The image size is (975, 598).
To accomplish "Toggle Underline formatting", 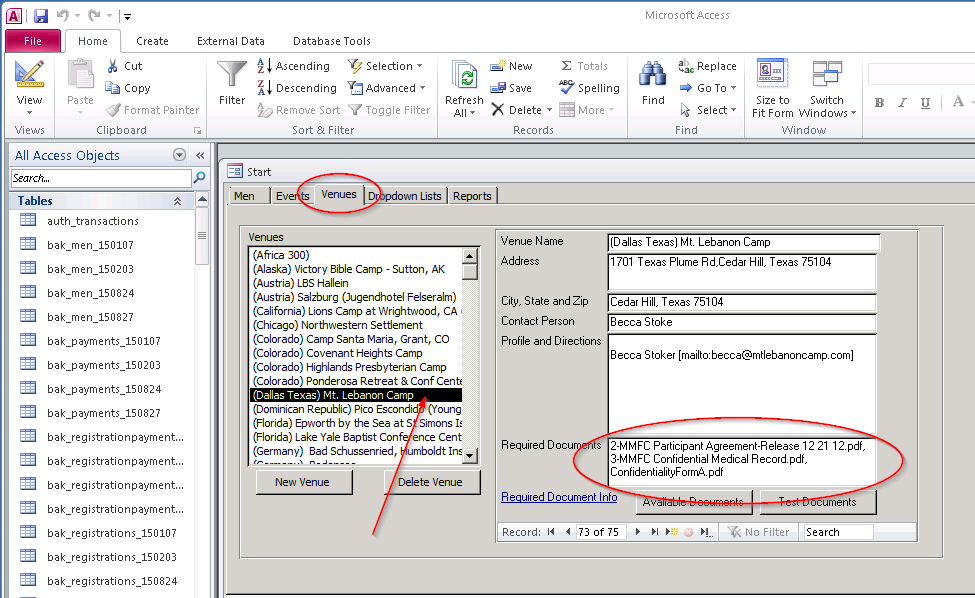I will pos(925,103).
